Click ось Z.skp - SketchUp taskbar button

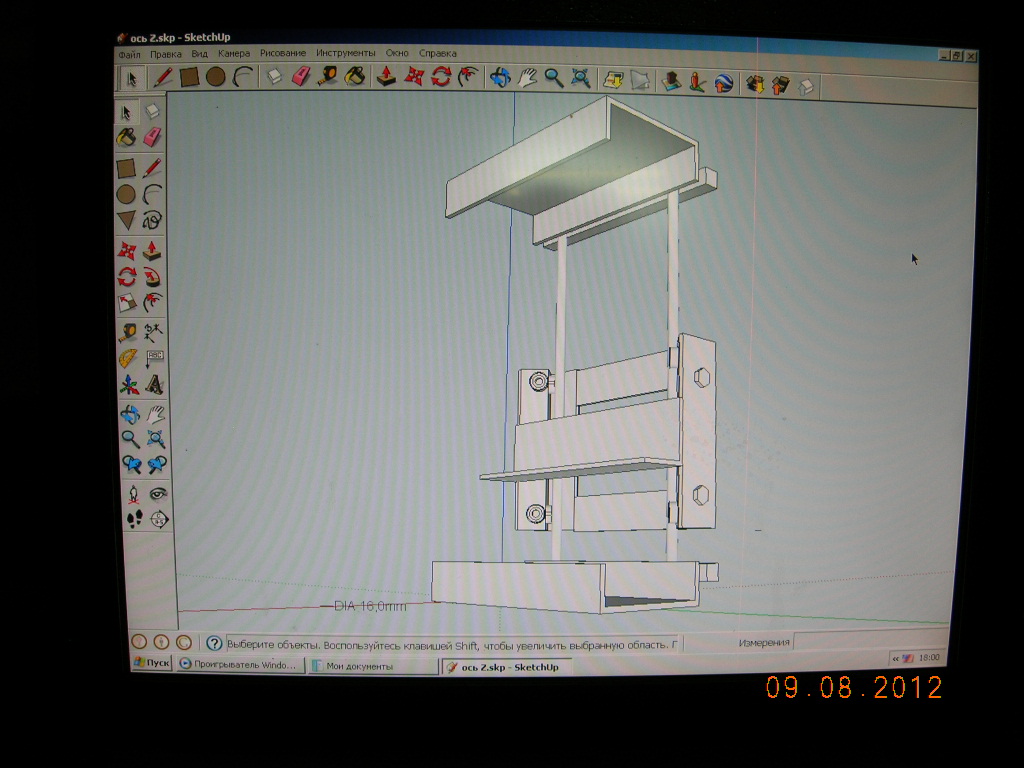pyautogui.click(x=507, y=667)
